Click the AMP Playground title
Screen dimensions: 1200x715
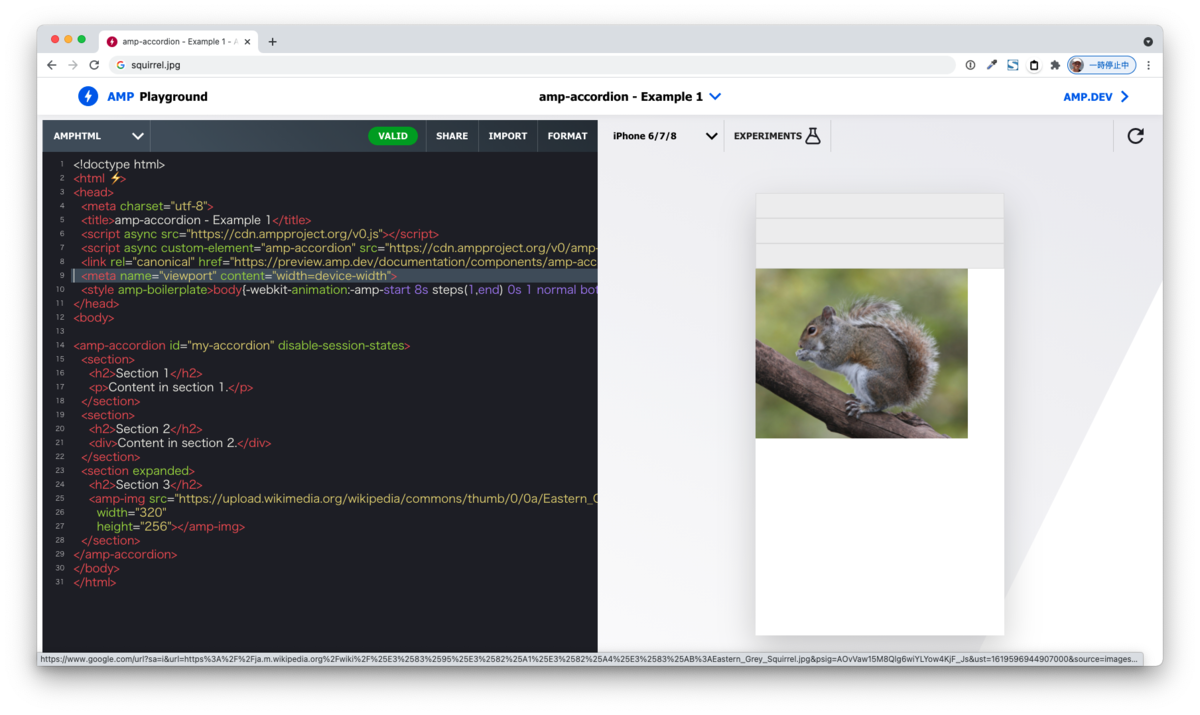[x=158, y=97]
